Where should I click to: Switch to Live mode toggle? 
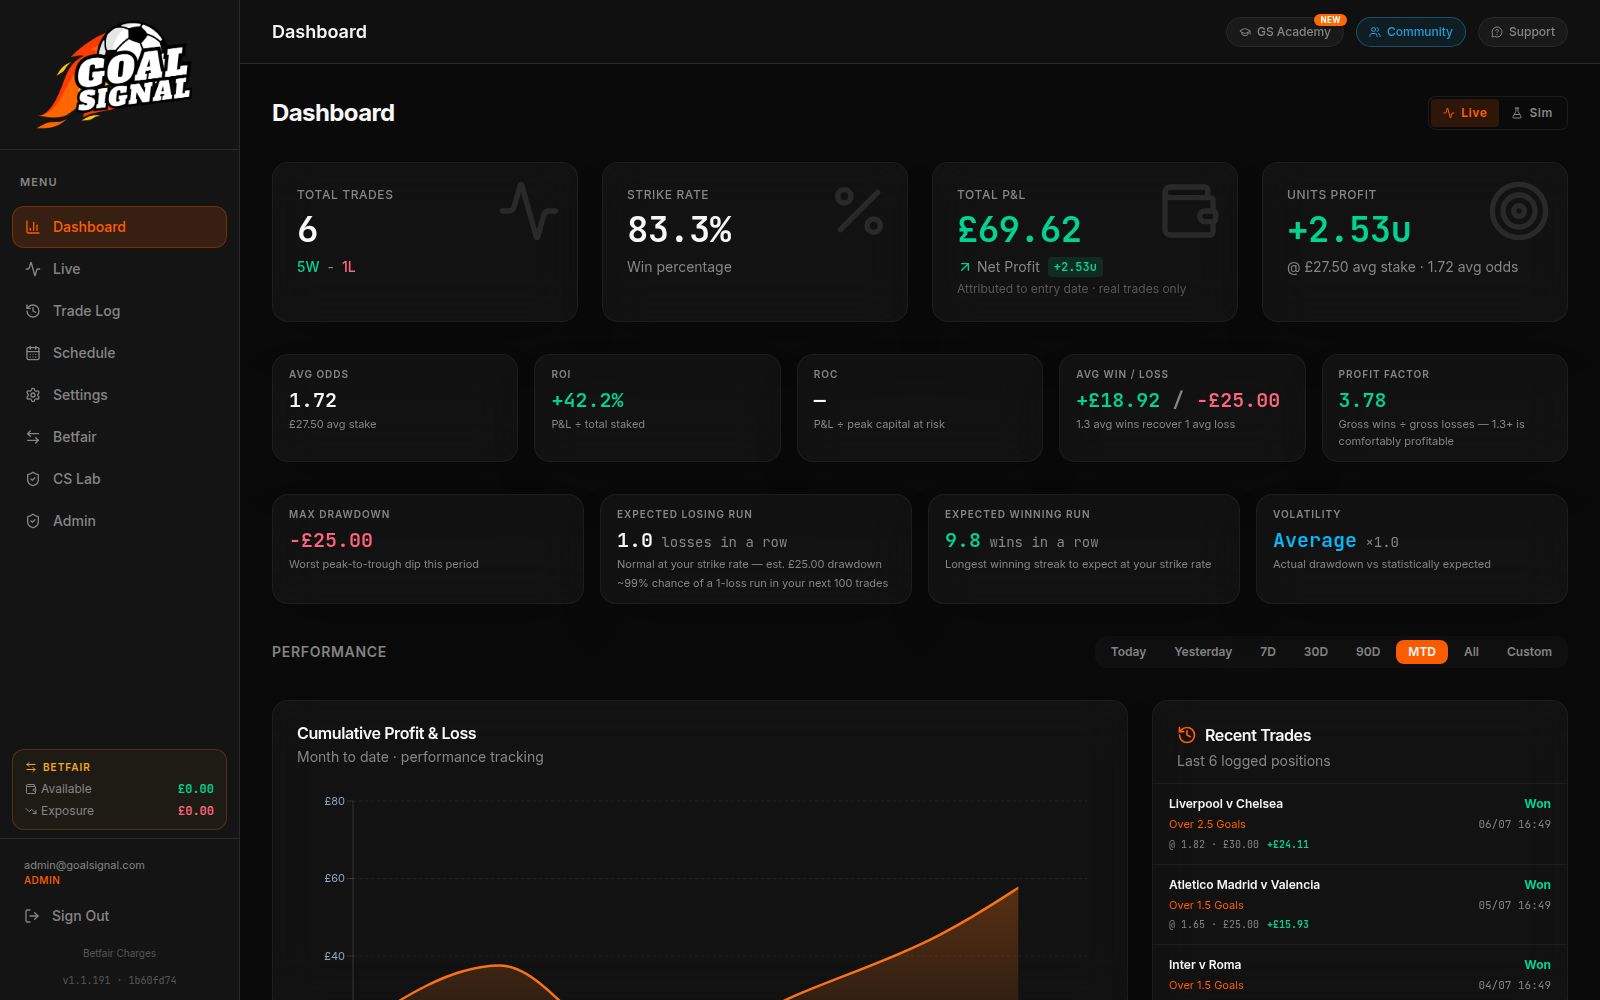point(1464,113)
